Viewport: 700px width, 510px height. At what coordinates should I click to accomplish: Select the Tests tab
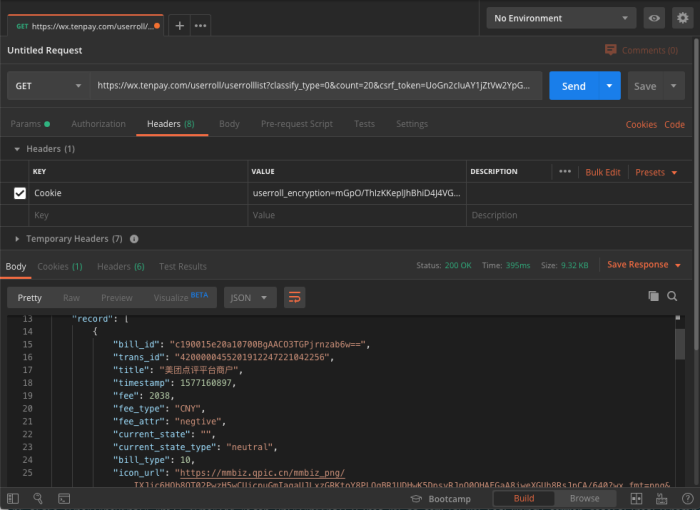pos(364,124)
